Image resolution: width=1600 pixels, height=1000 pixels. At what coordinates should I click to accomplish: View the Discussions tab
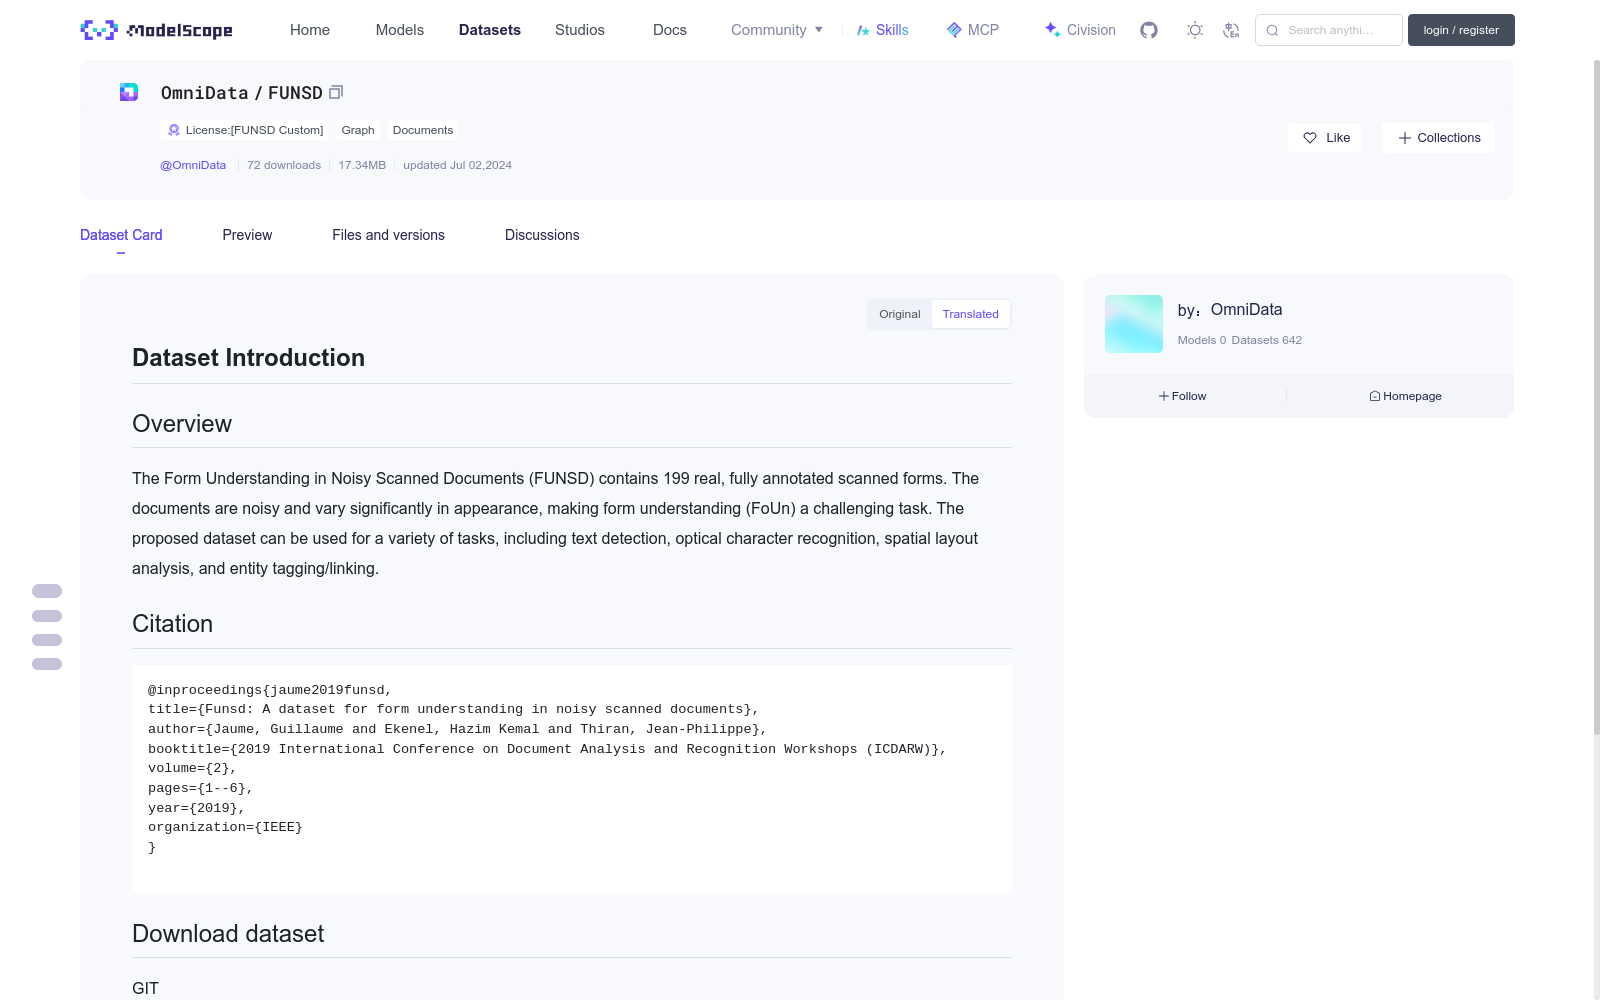542,235
